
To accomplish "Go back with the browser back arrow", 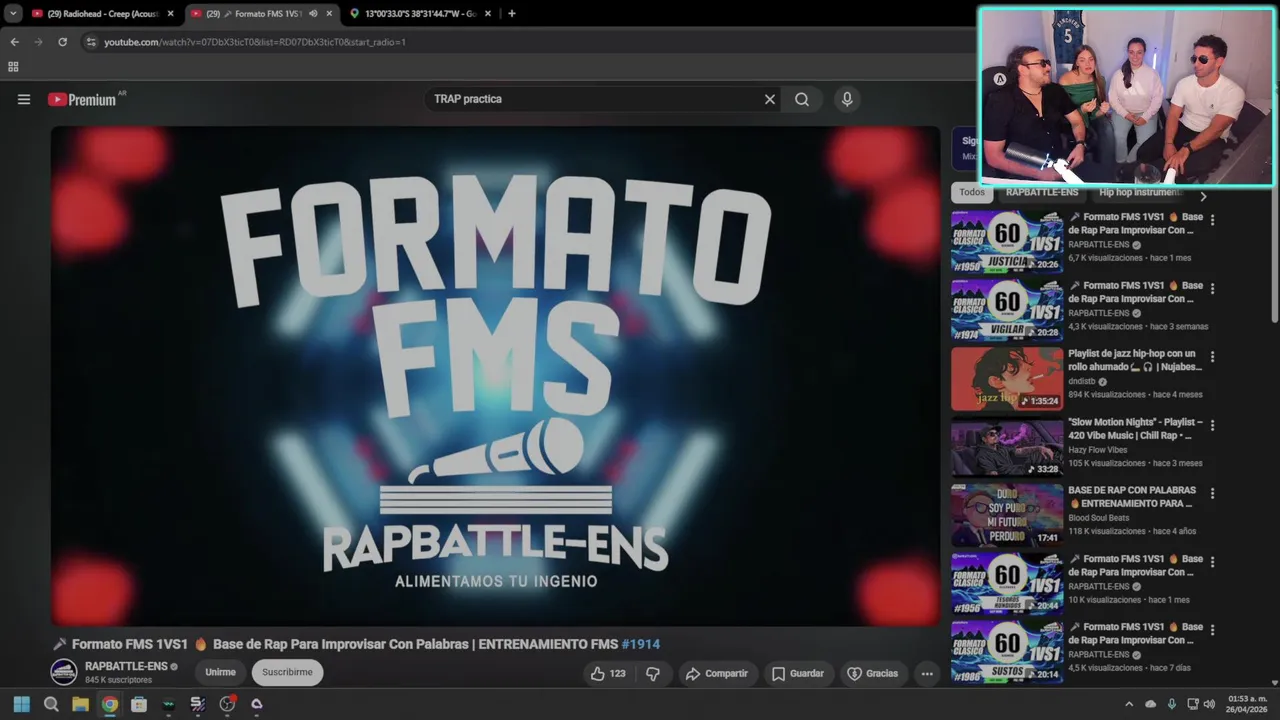I will pos(14,42).
